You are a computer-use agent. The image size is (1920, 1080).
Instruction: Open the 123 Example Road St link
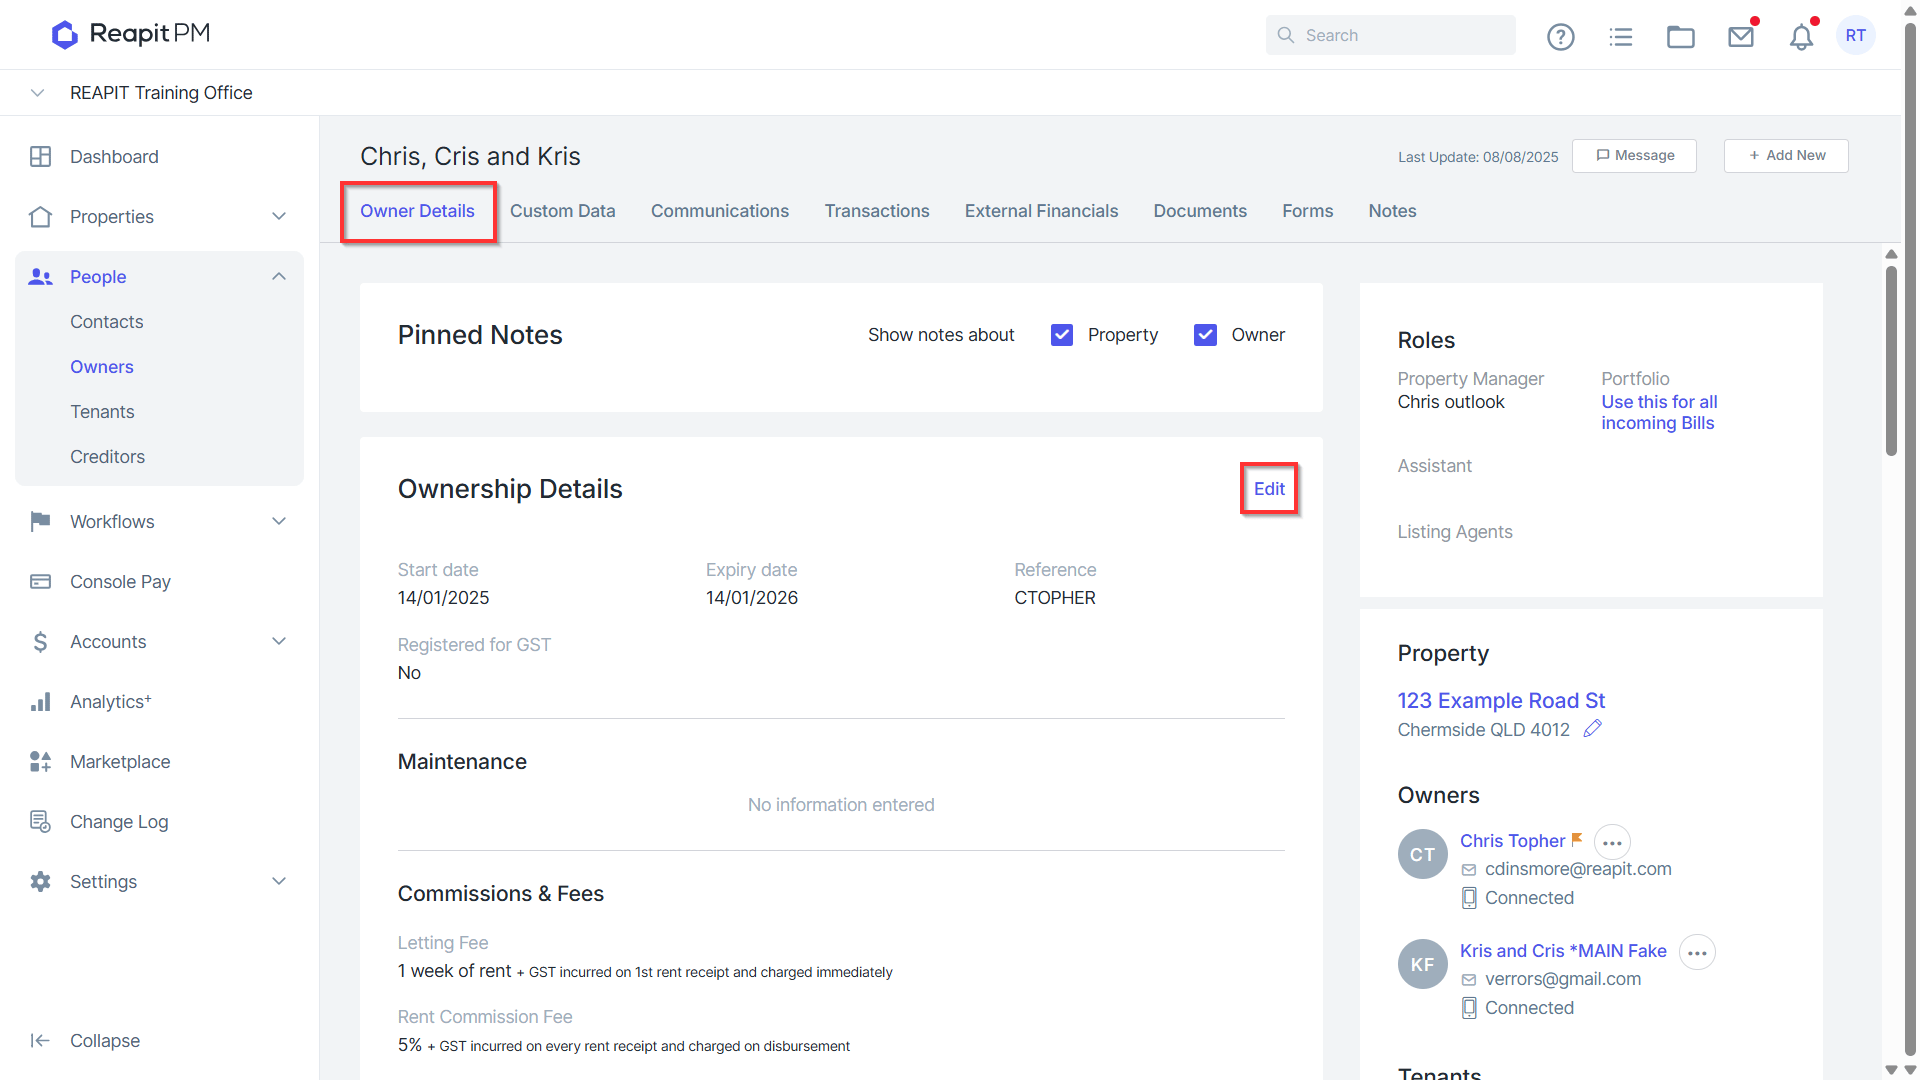pyautogui.click(x=1500, y=701)
